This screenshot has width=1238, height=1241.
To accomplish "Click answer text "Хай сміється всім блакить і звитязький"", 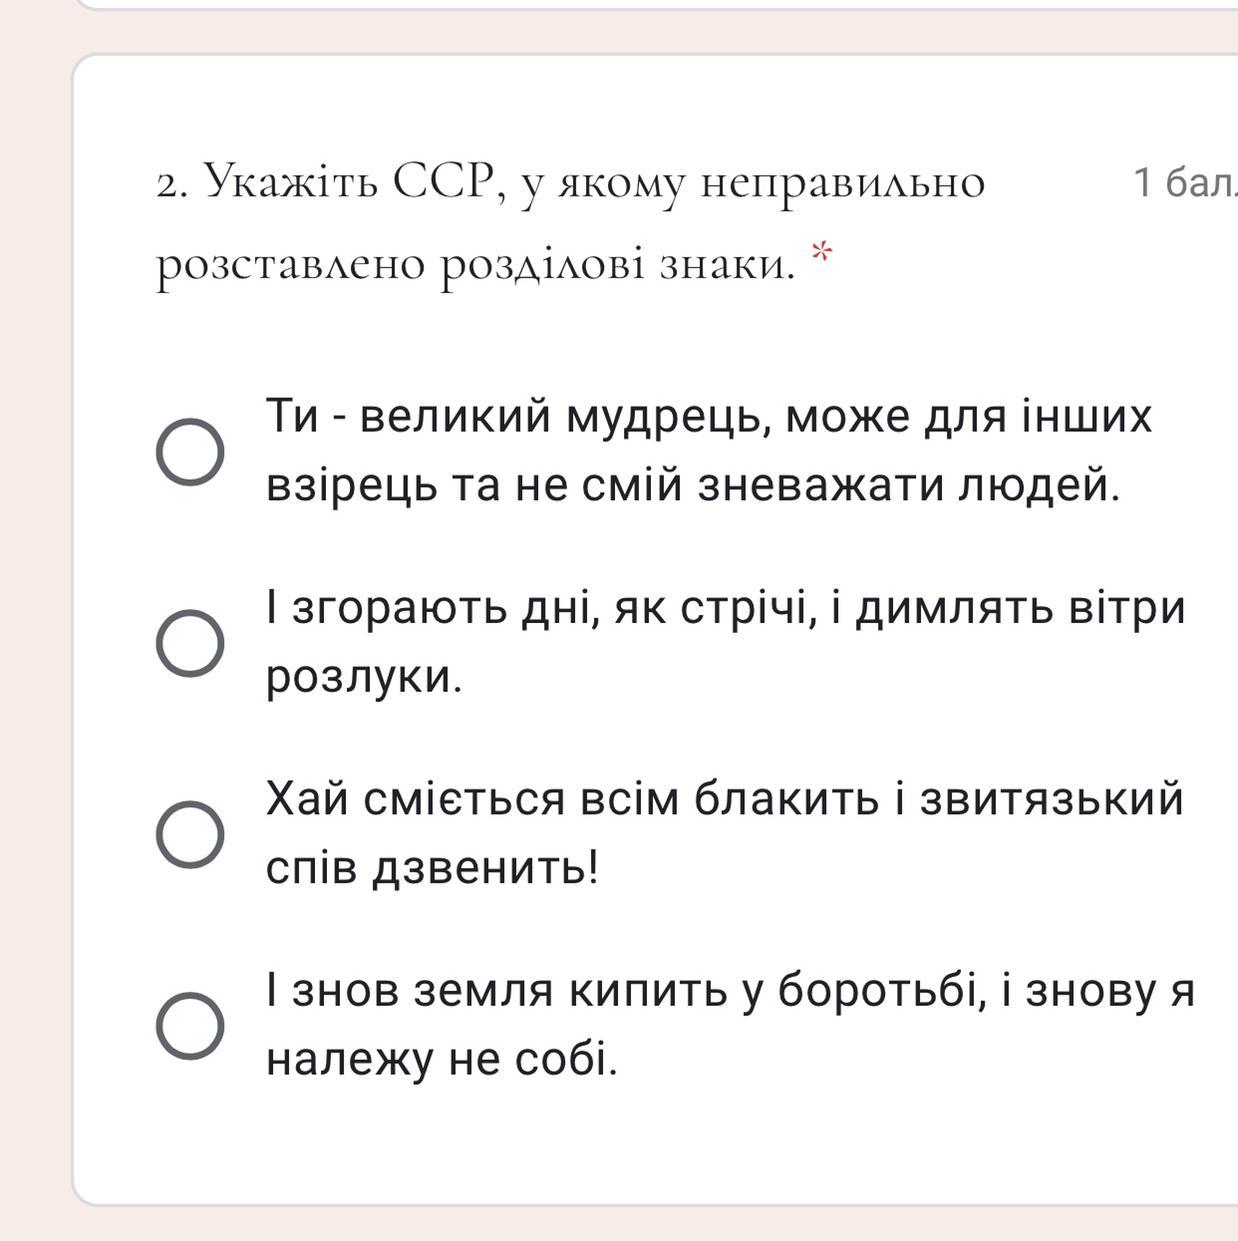I will [x=725, y=799].
